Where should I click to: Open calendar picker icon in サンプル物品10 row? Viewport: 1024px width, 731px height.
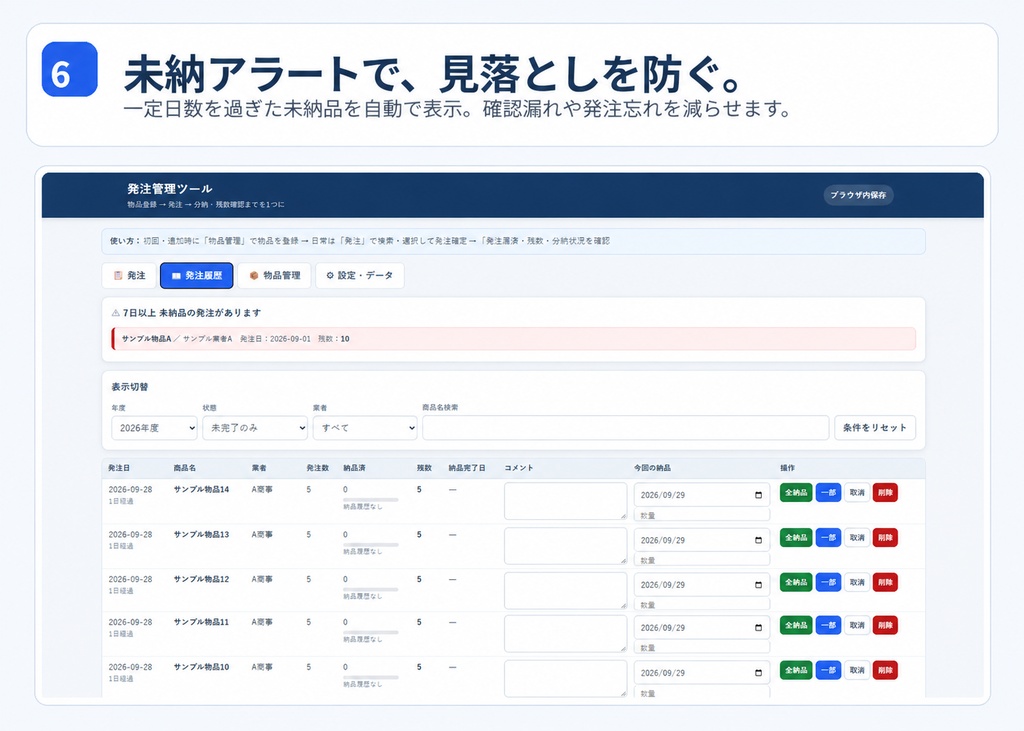(758, 673)
